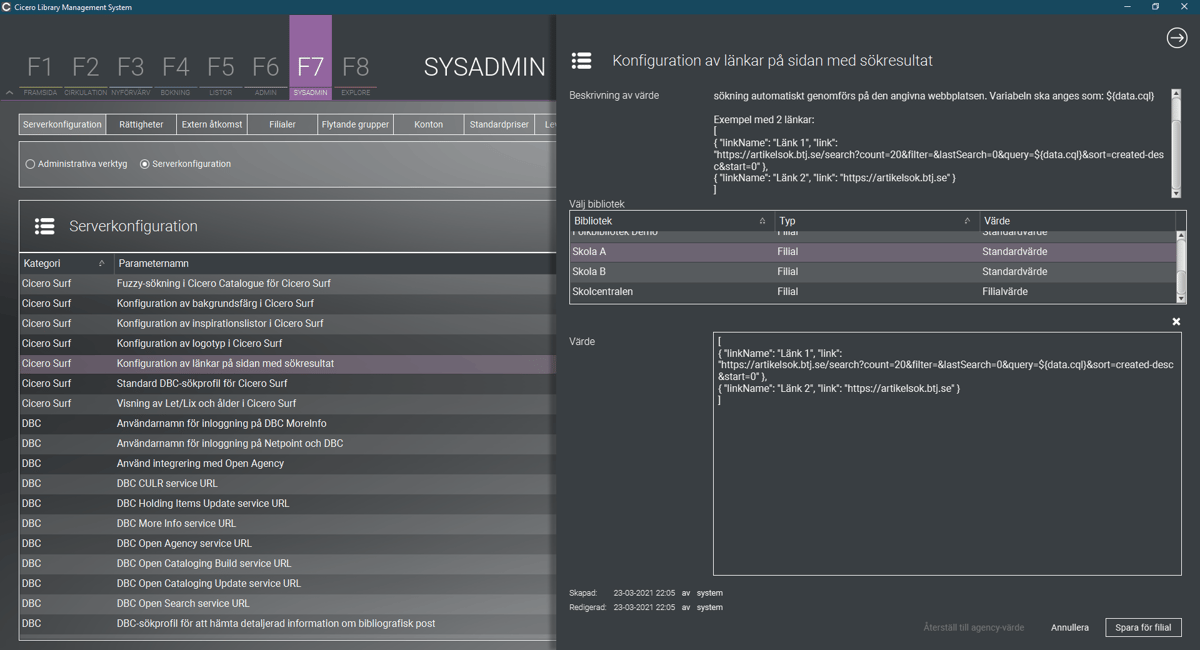This screenshot has height=650, width=1200.
Task: Click the Spara för filial button
Action: click(x=1143, y=628)
